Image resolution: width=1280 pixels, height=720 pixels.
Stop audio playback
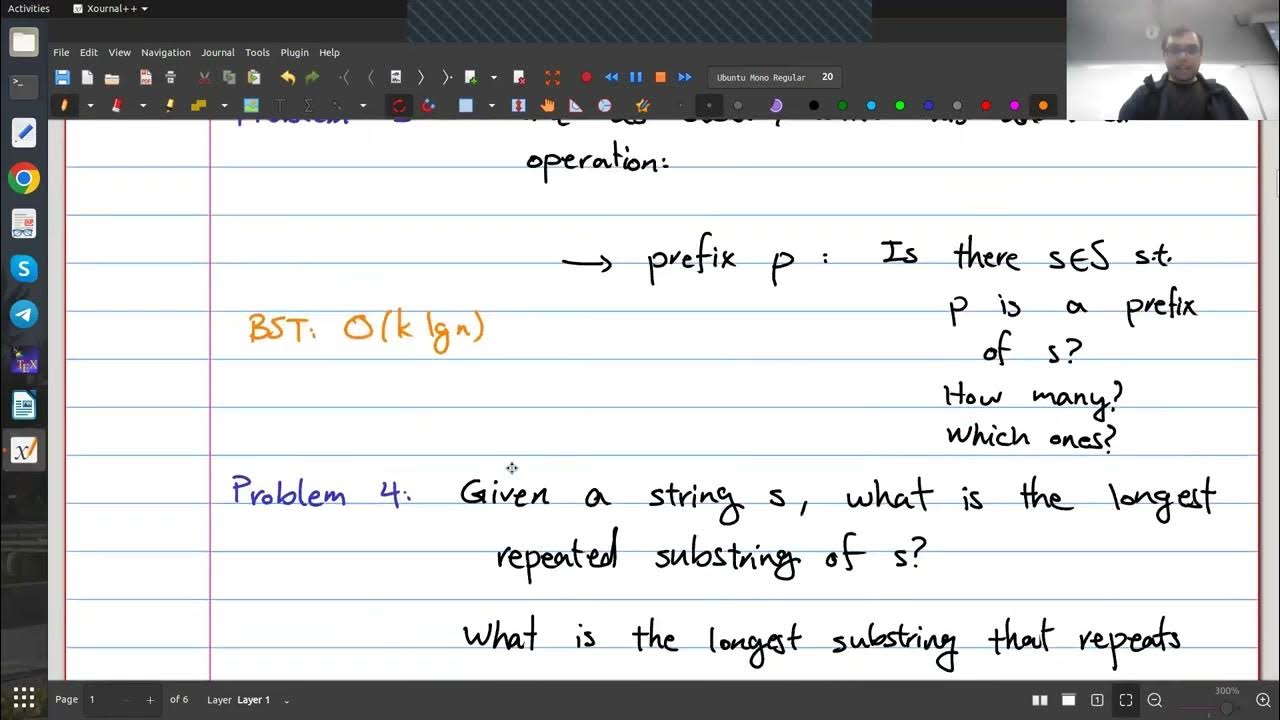(660, 77)
